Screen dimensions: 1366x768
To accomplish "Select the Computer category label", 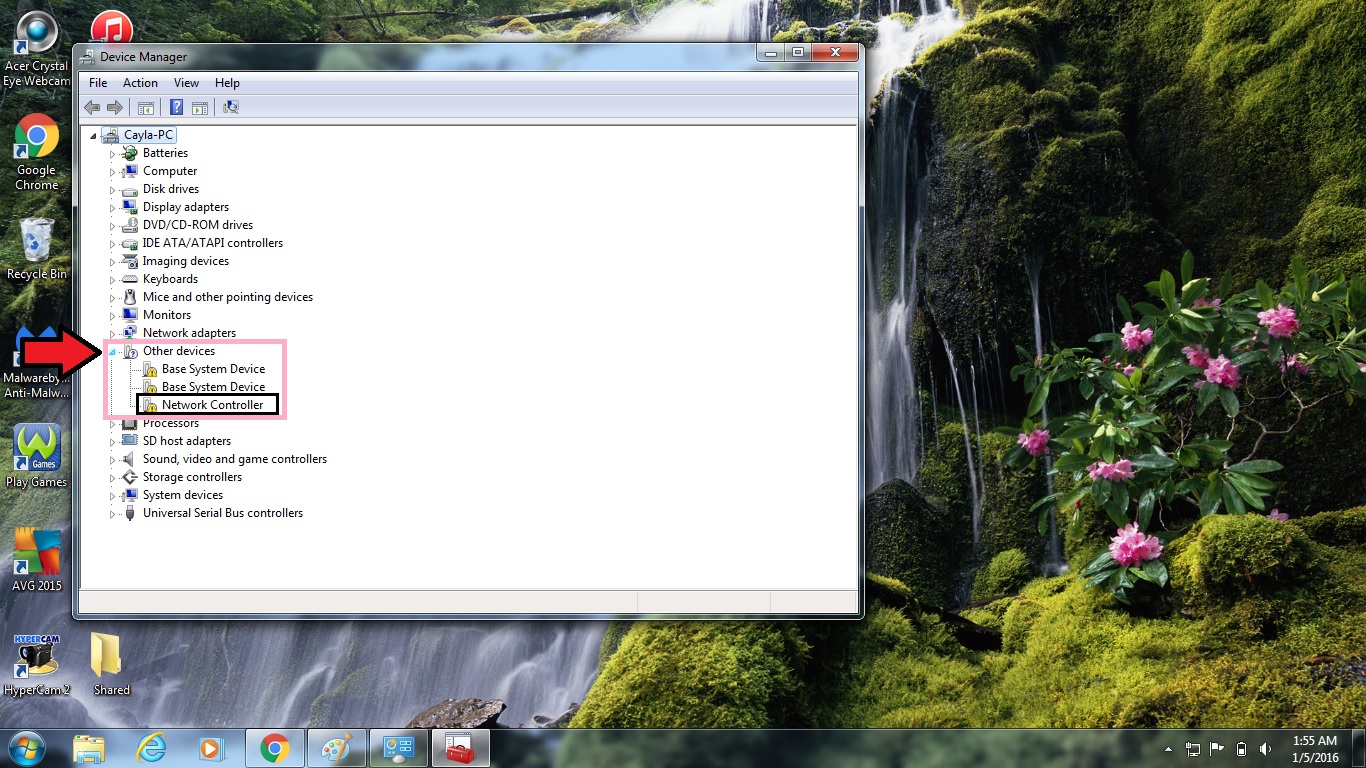I will tap(170, 171).
